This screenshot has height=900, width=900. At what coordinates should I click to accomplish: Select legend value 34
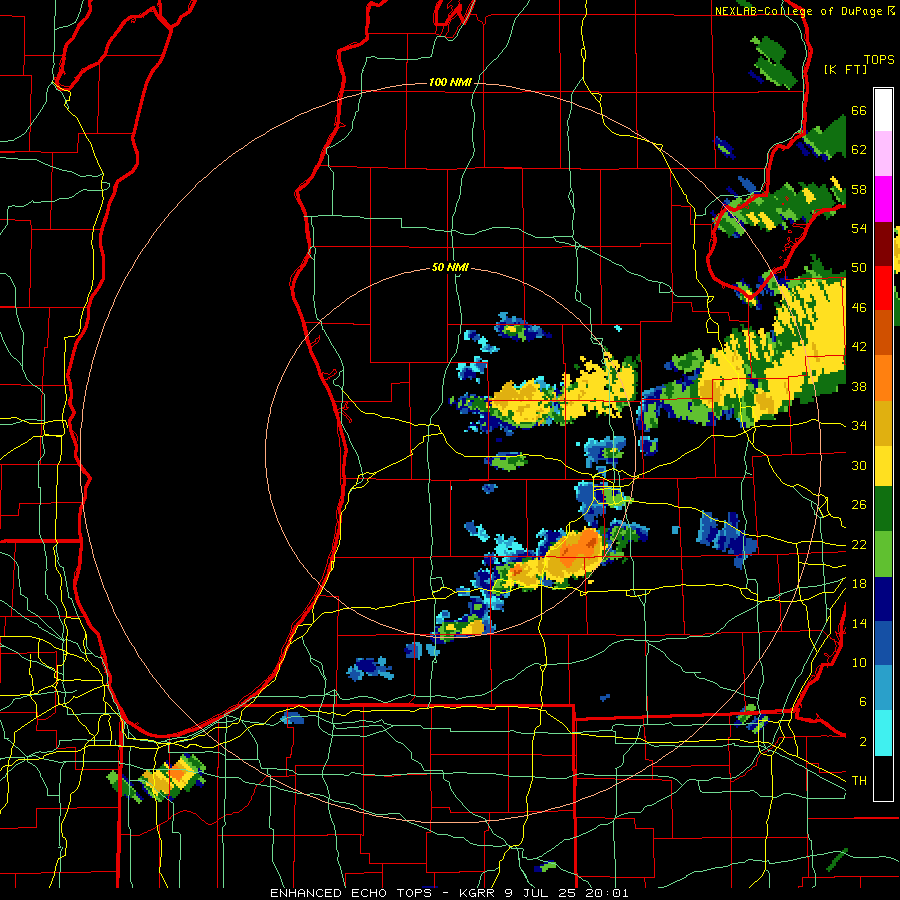pyautogui.click(x=859, y=426)
